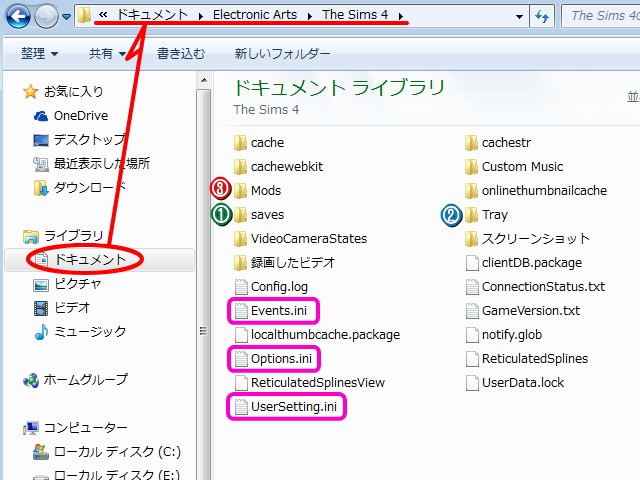Open the address bar history dropdown
This screenshot has height=480, width=640.
519,17
